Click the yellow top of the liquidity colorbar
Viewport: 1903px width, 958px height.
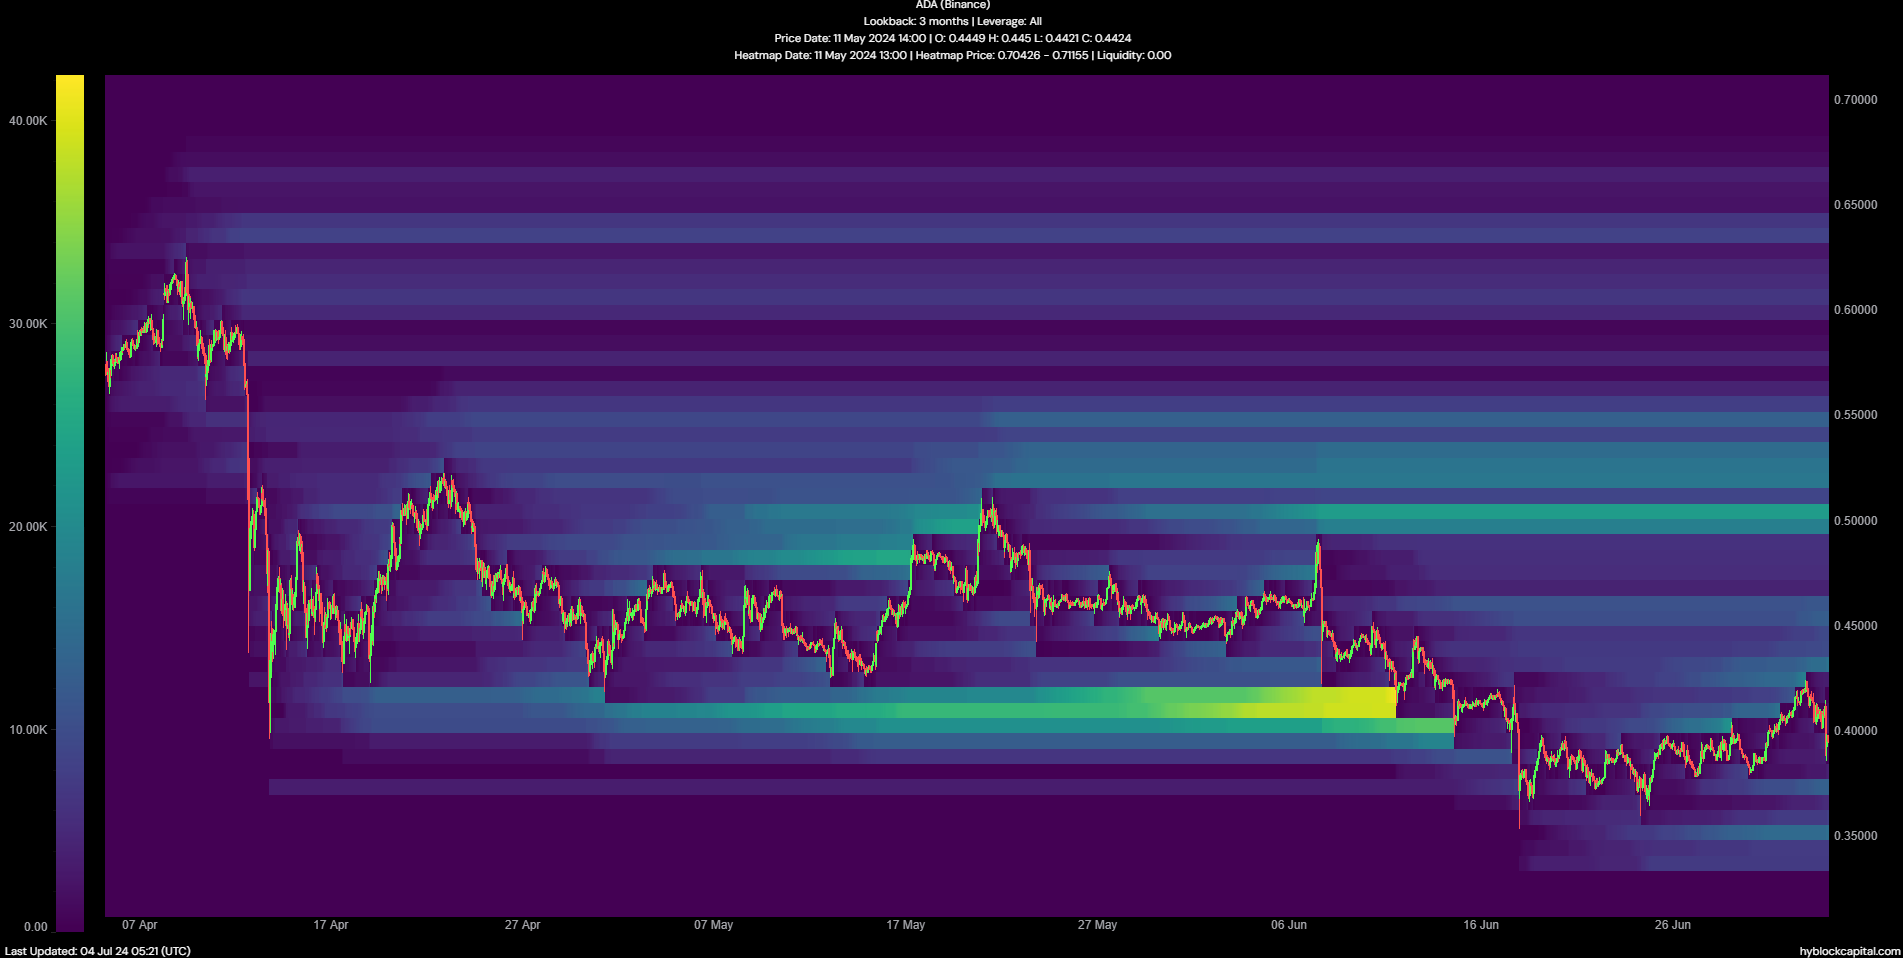70,90
